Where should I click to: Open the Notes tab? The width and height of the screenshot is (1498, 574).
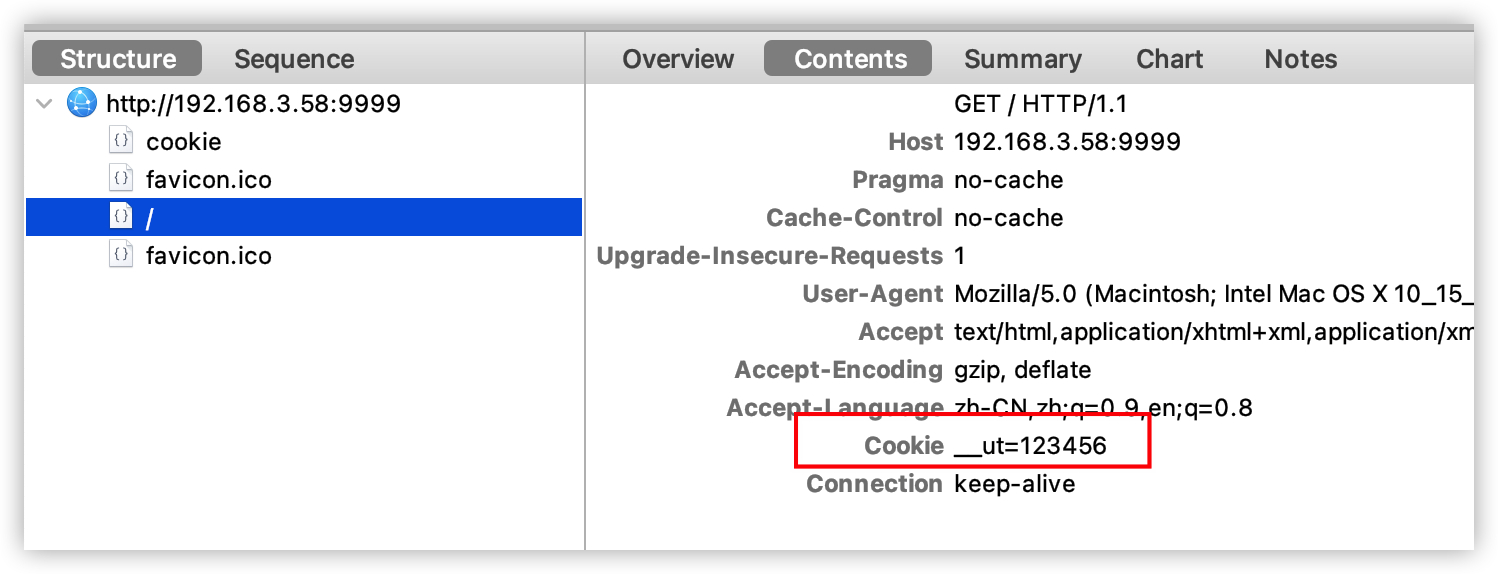(1300, 59)
